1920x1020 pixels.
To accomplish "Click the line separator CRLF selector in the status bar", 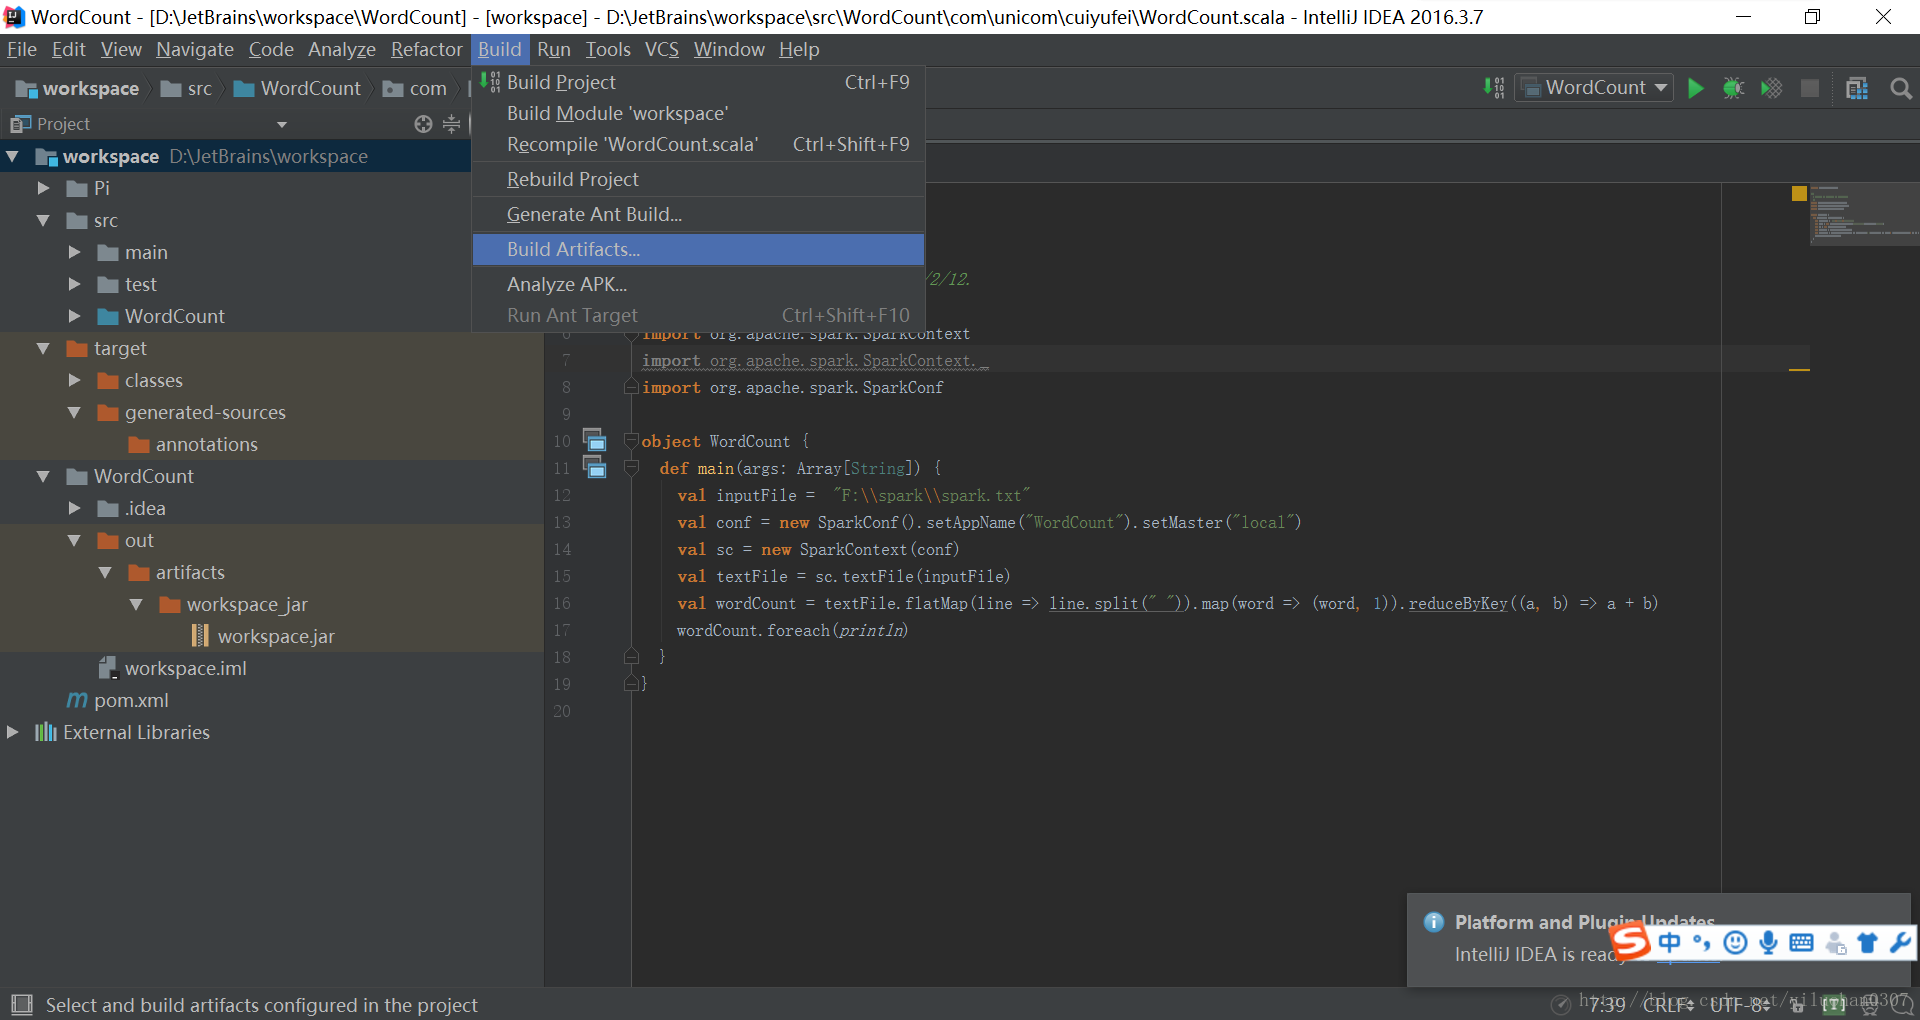I will pyautogui.click(x=1668, y=1005).
